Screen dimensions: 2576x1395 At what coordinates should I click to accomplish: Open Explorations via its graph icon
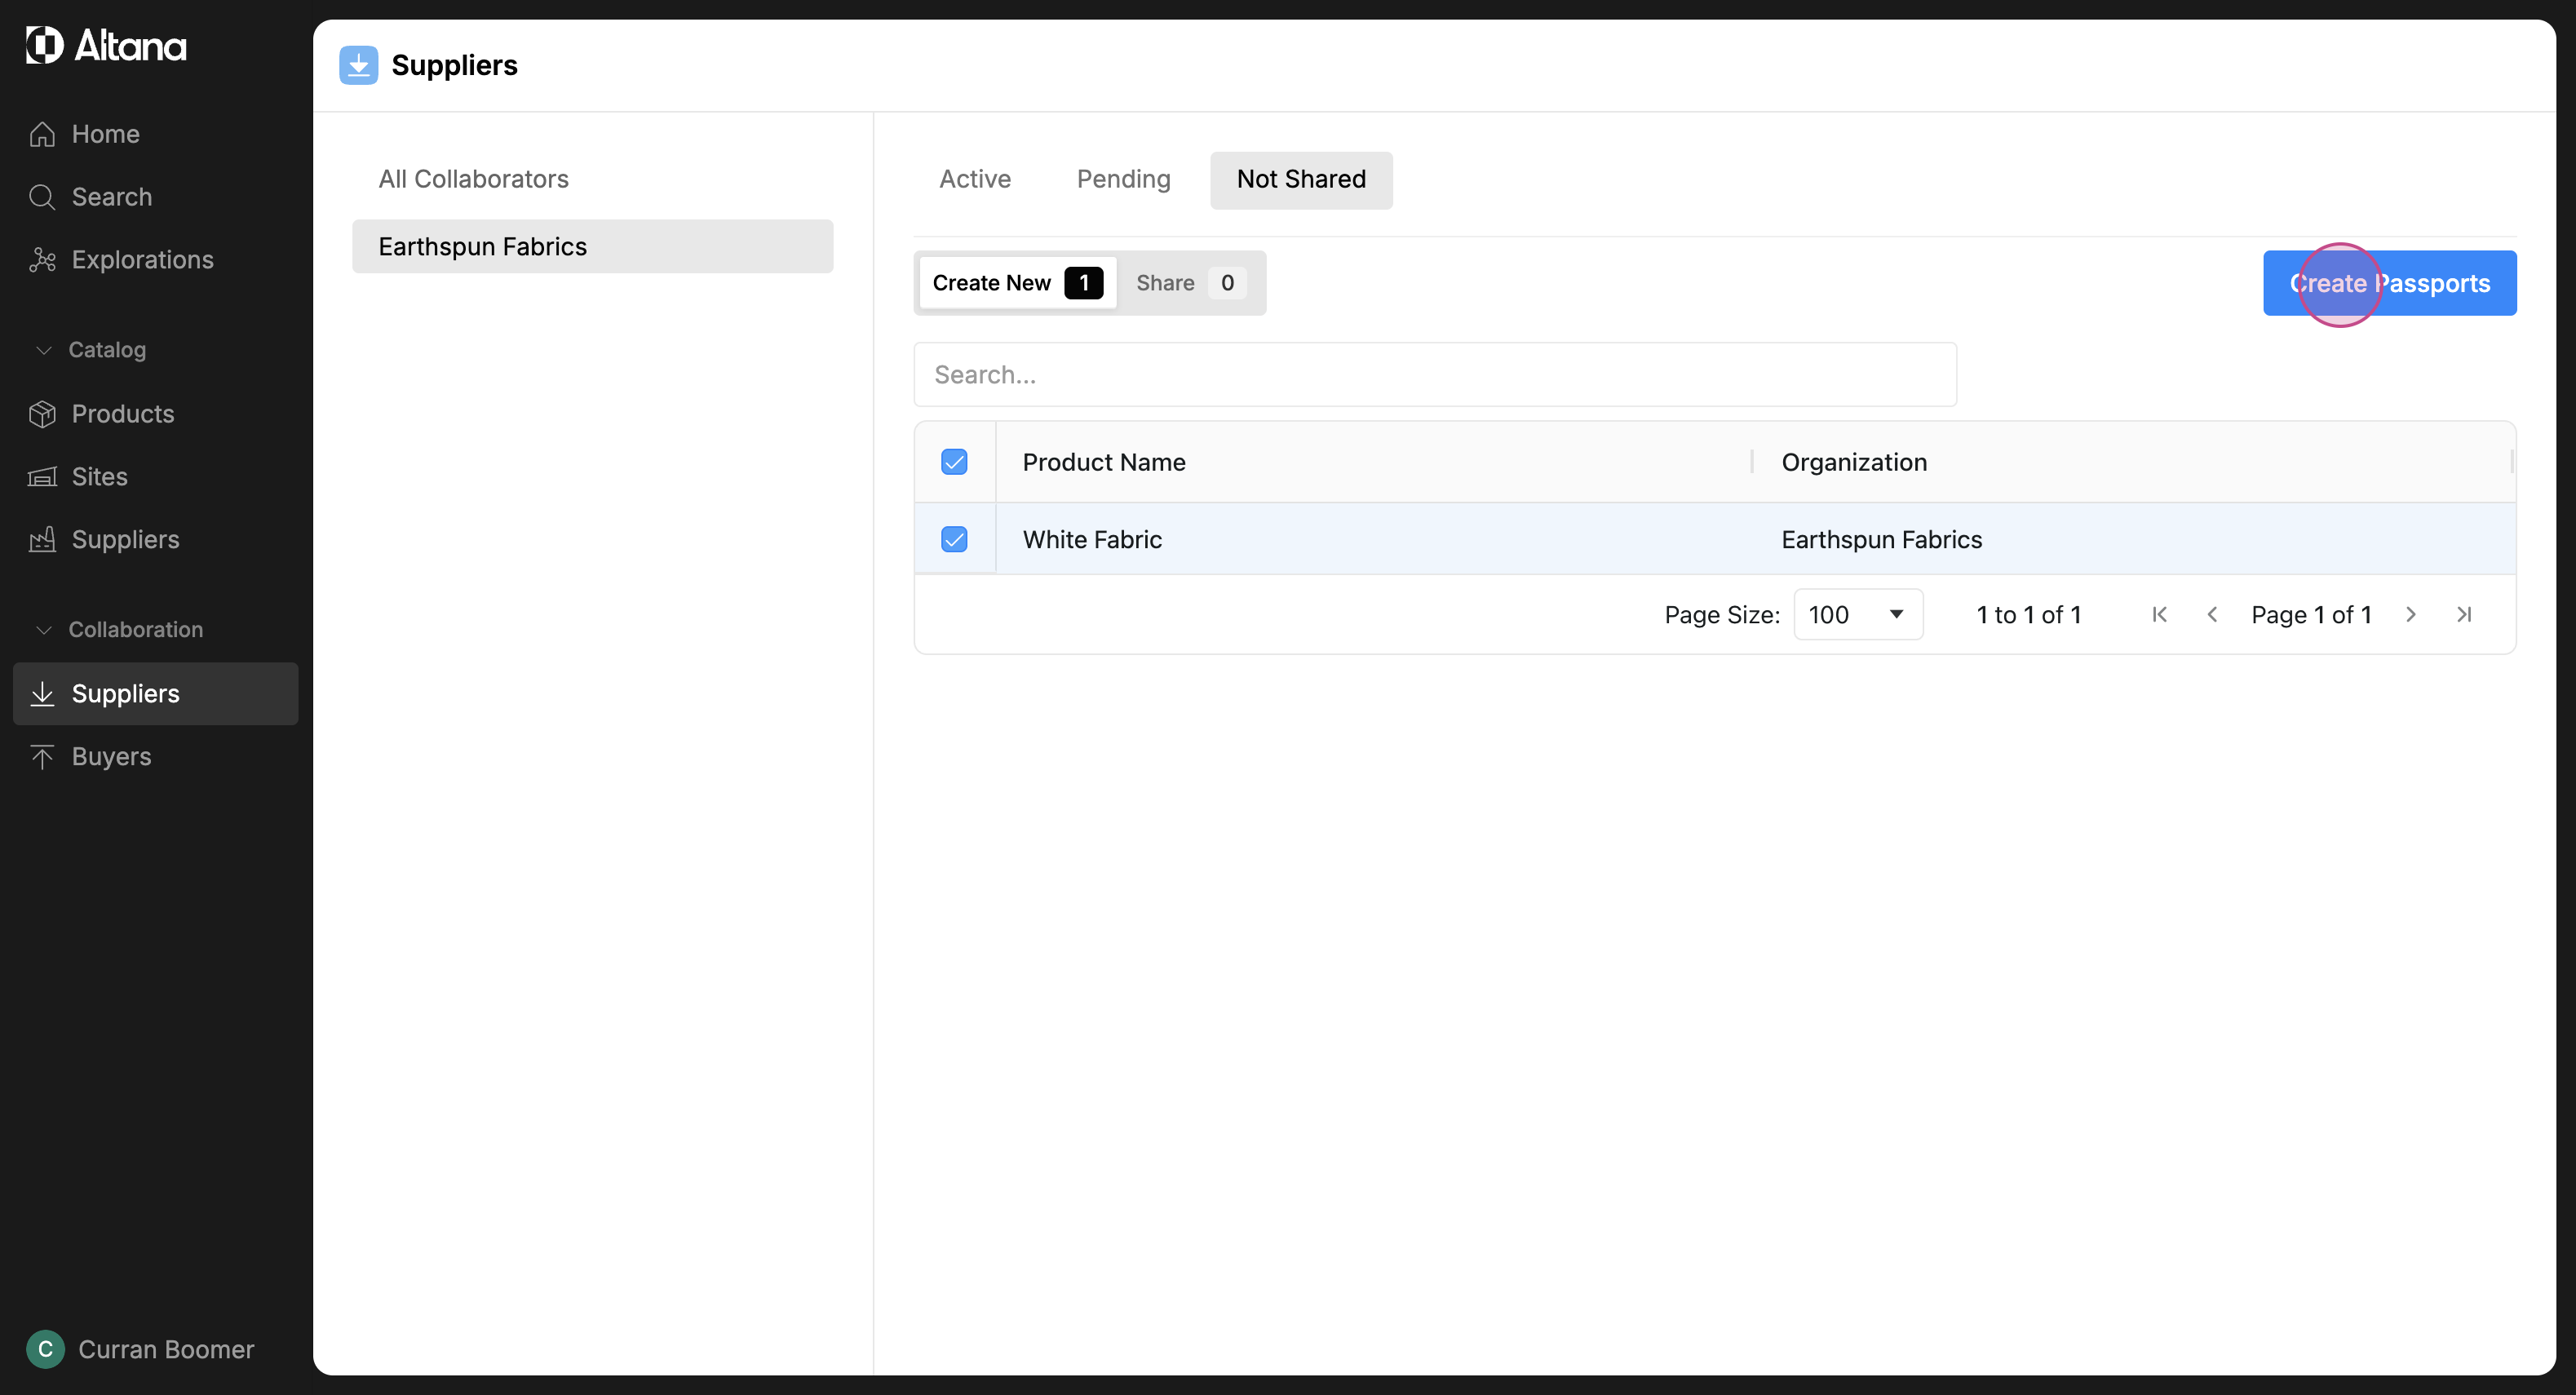pyautogui.click(x=42, y=260)
